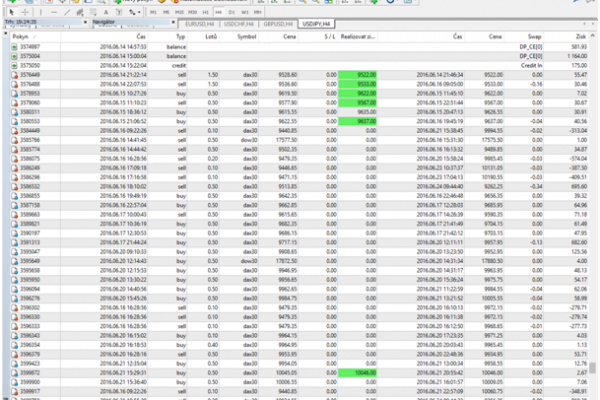The height and width of the screenshot is (400, 600).
Task: Click green take-profit cell 10046.00
Action: 357,373
